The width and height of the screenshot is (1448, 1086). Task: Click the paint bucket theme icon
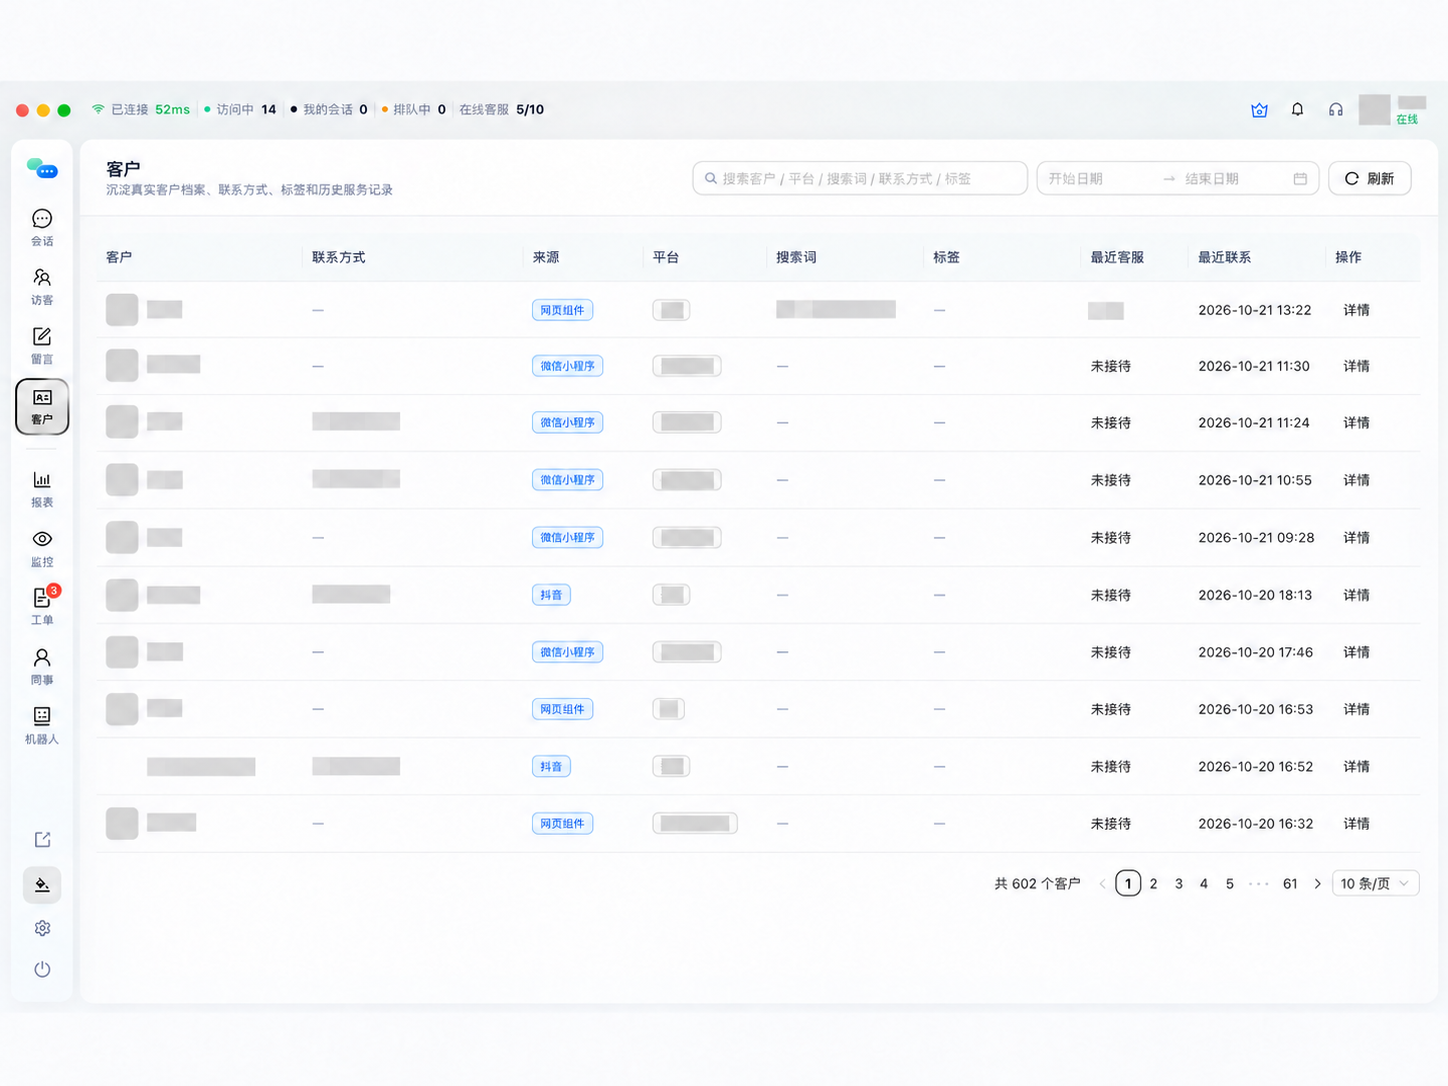click(42, 885)
